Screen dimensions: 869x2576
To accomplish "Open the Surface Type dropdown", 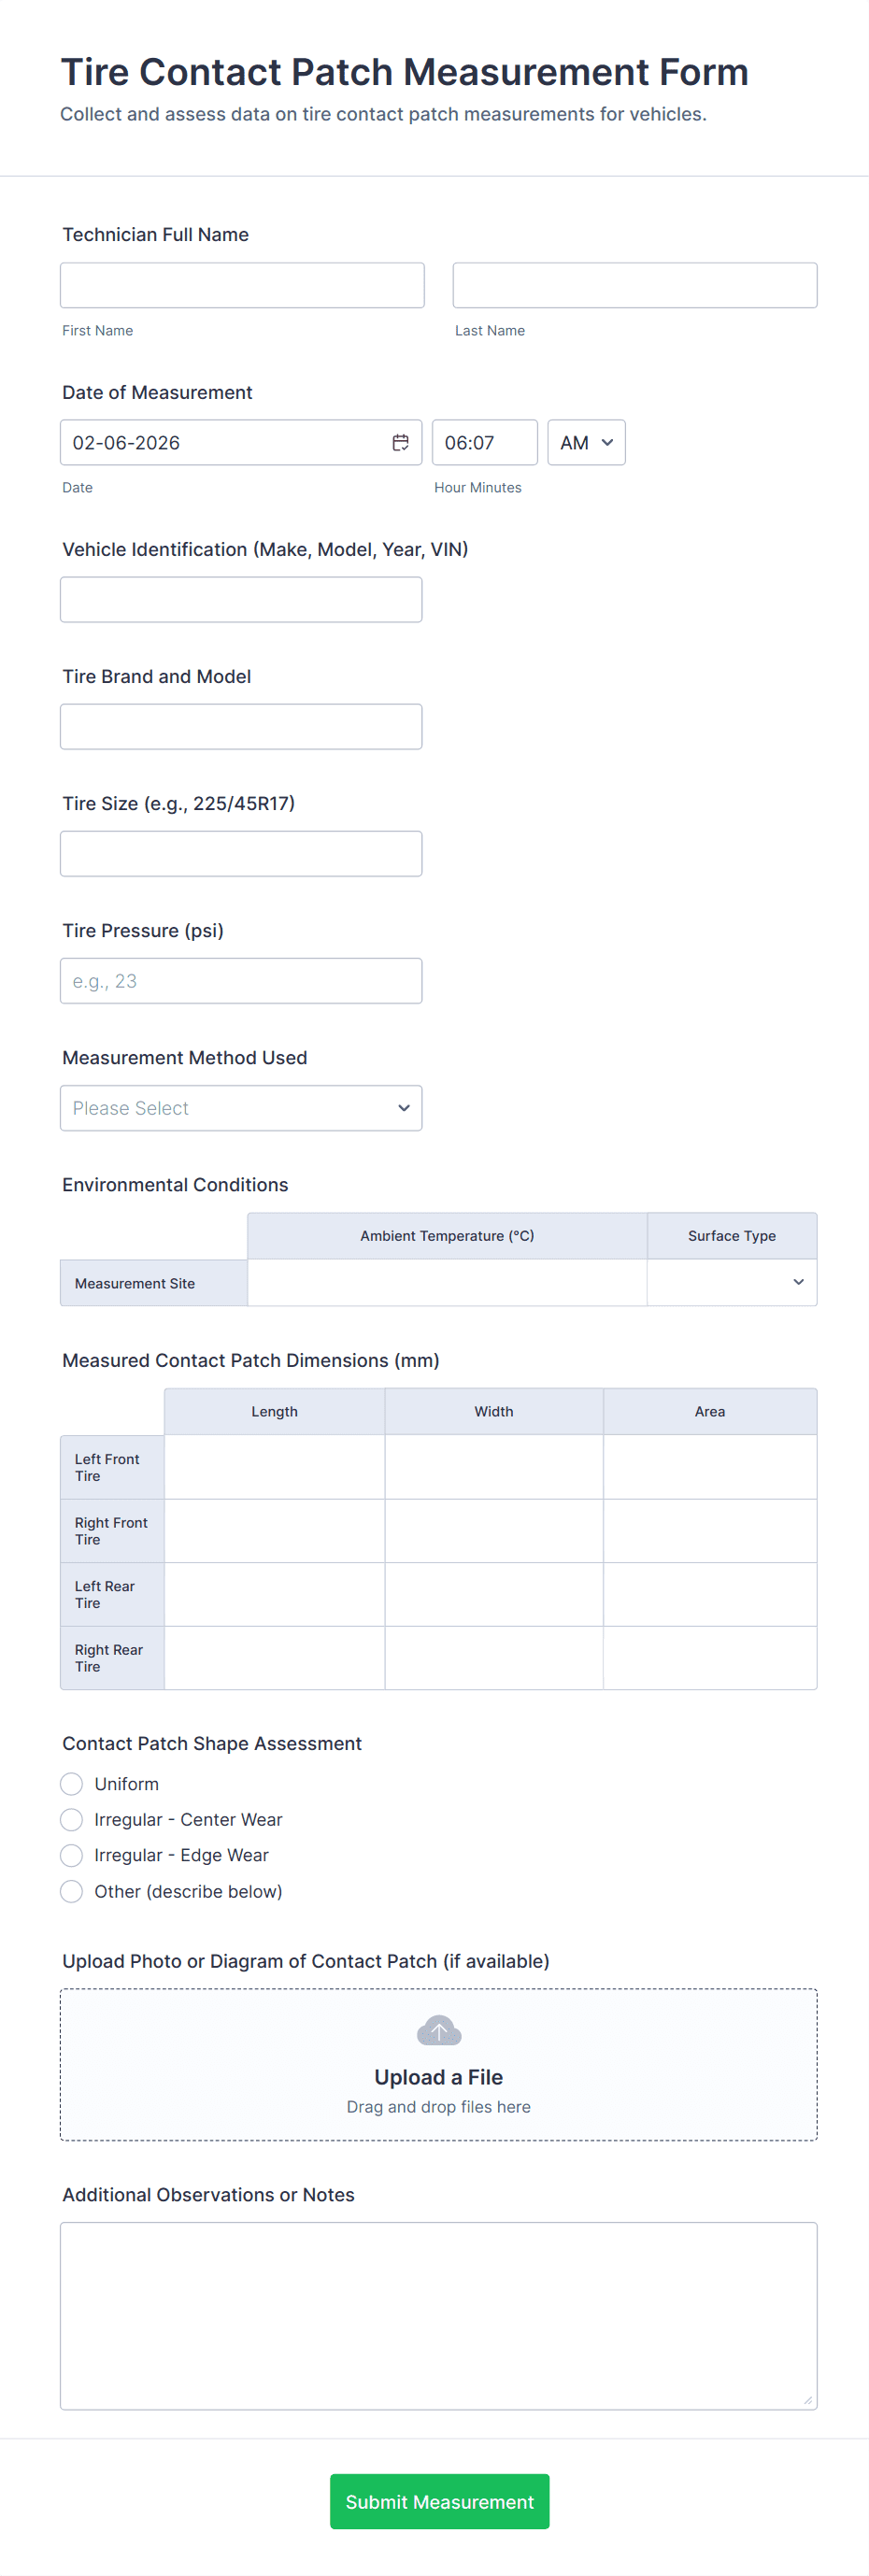I will (731, 1283).
